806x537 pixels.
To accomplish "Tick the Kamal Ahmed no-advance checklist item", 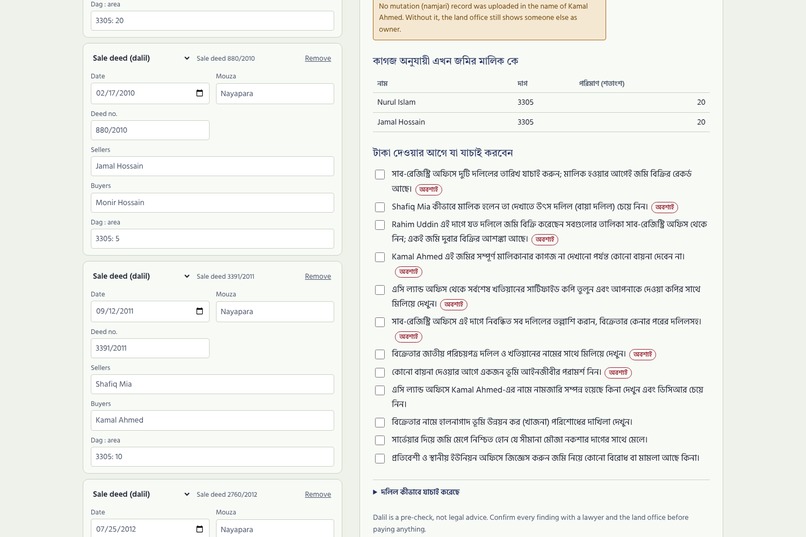I will tap(380, 257).
